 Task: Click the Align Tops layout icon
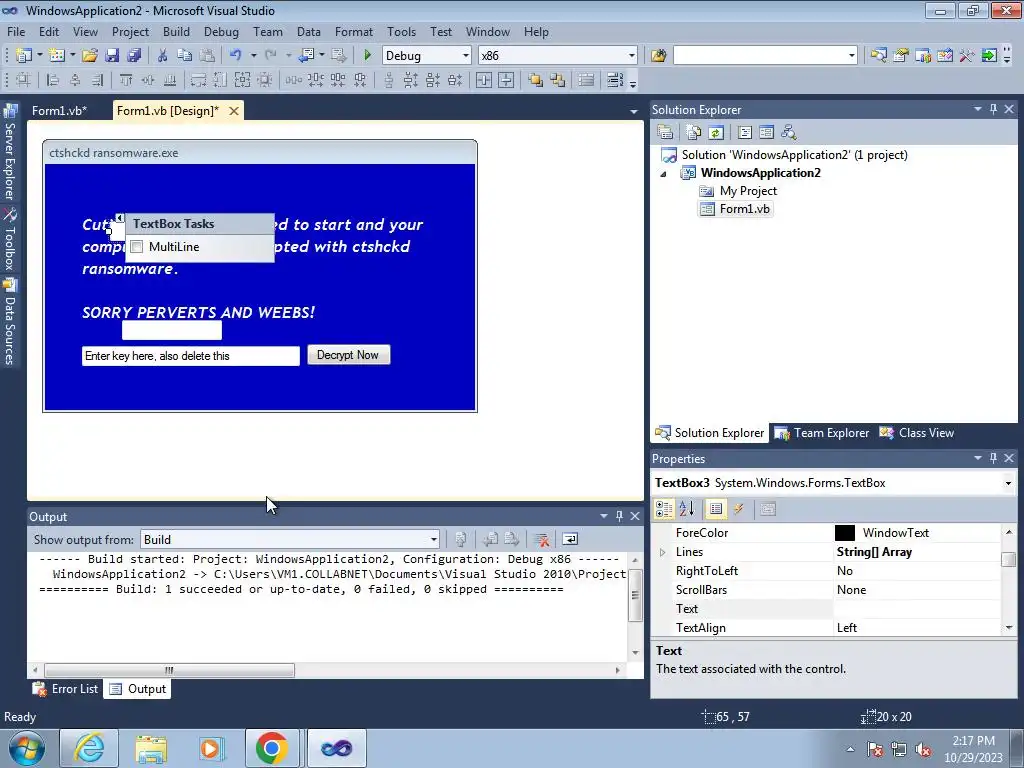(126, 80)
